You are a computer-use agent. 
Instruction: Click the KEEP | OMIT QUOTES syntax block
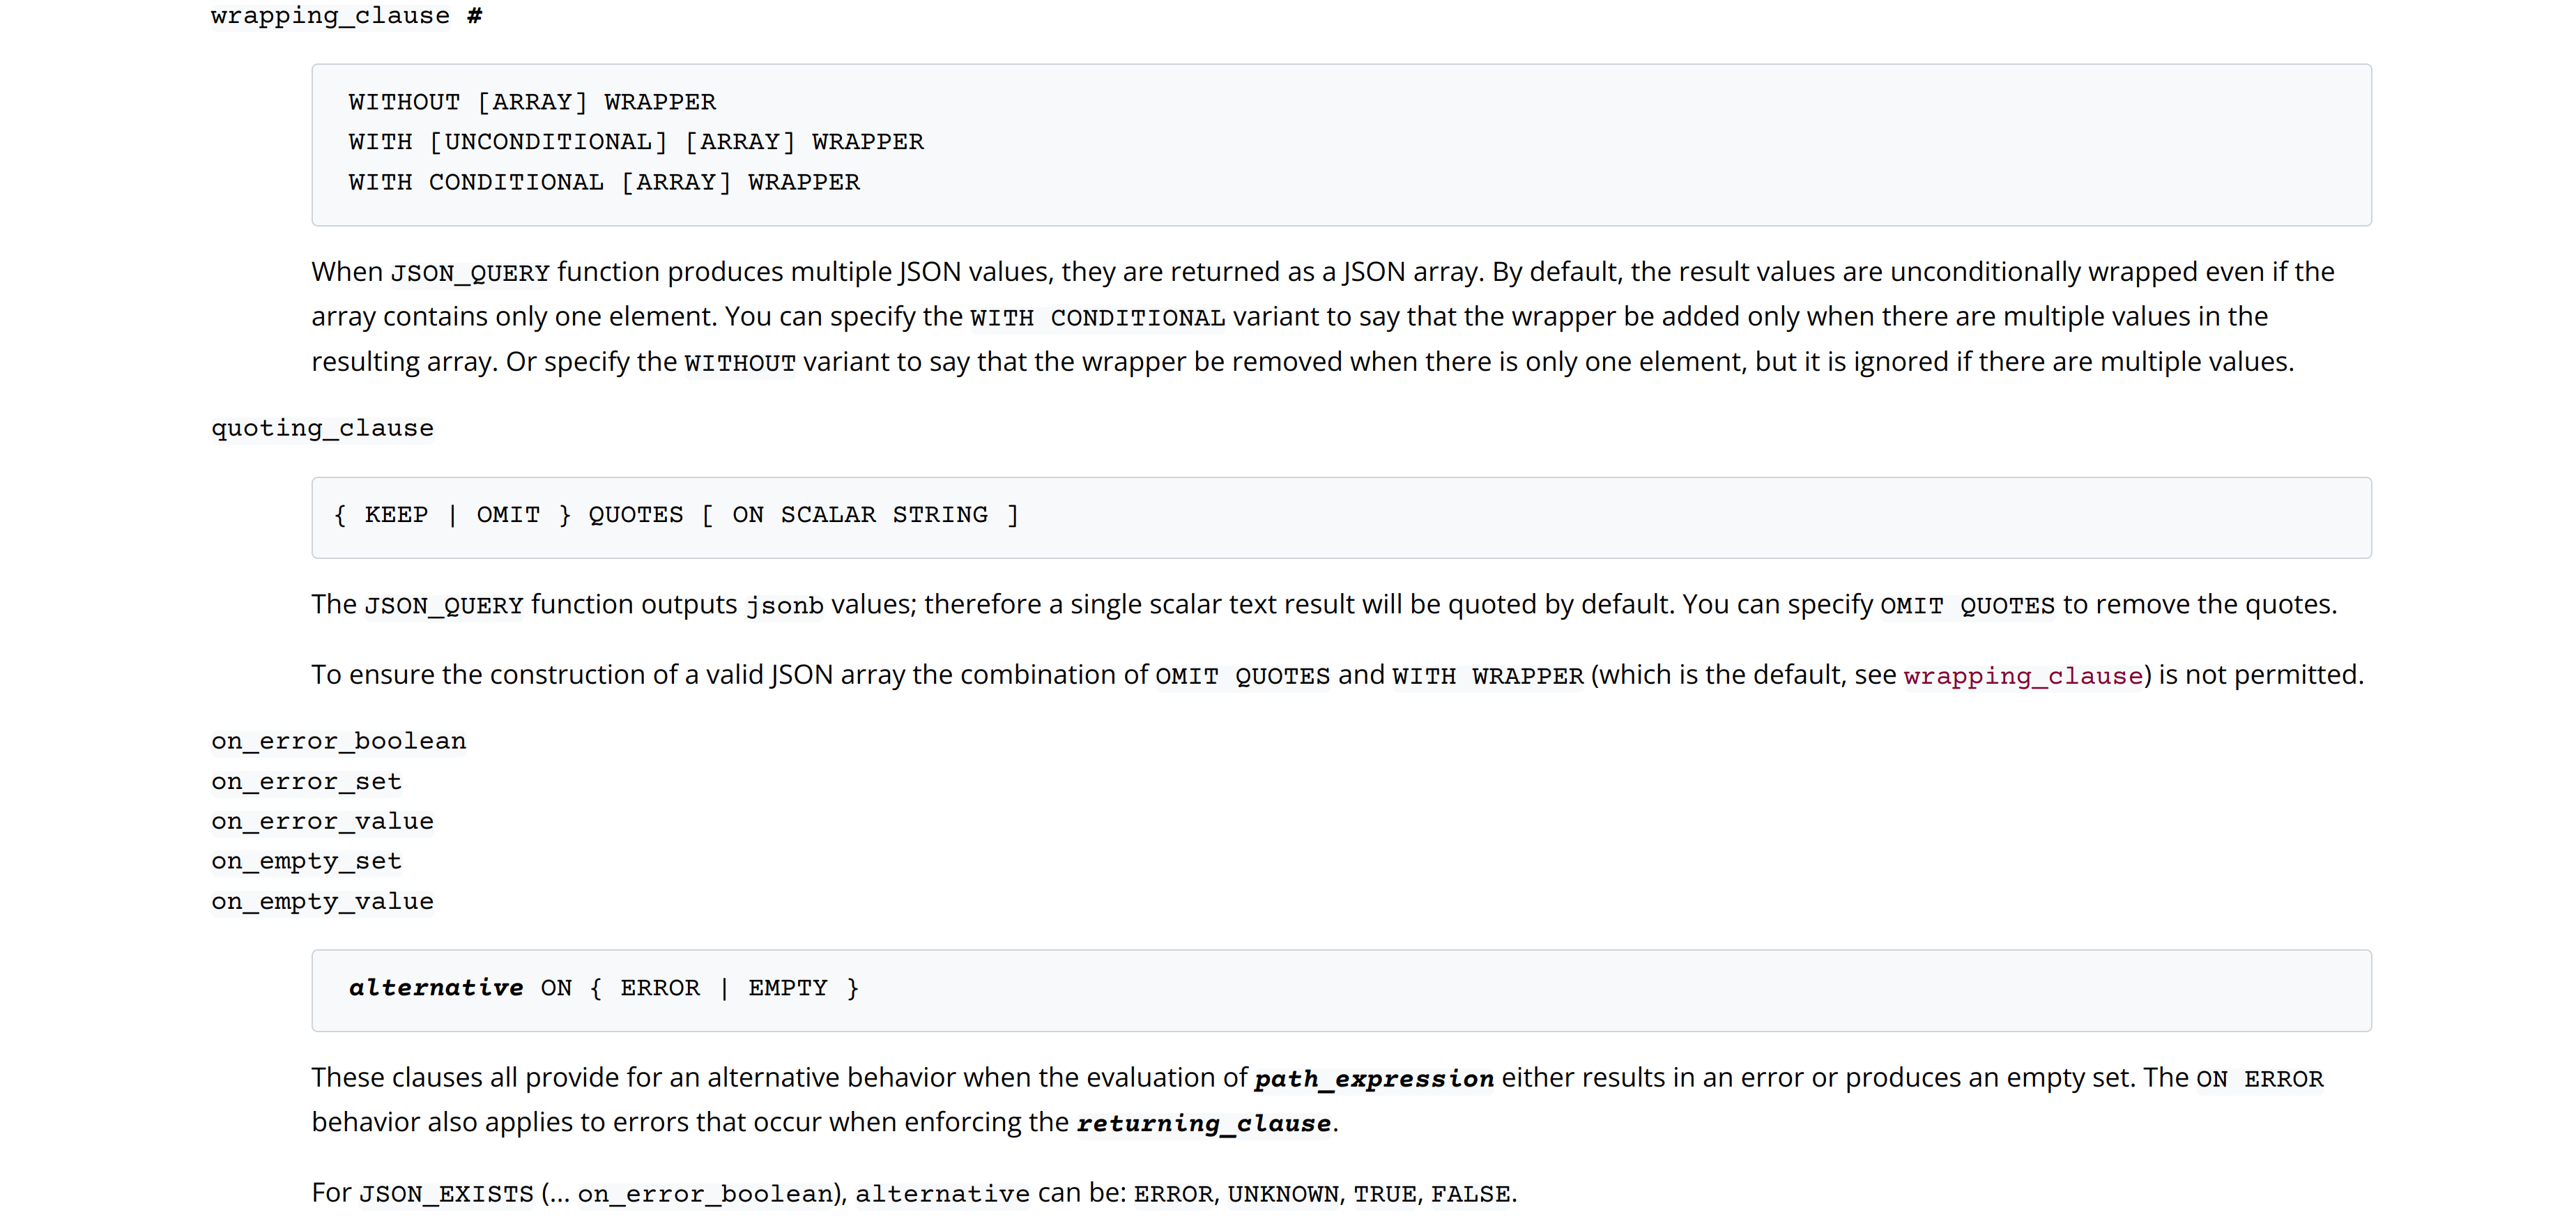676,515
